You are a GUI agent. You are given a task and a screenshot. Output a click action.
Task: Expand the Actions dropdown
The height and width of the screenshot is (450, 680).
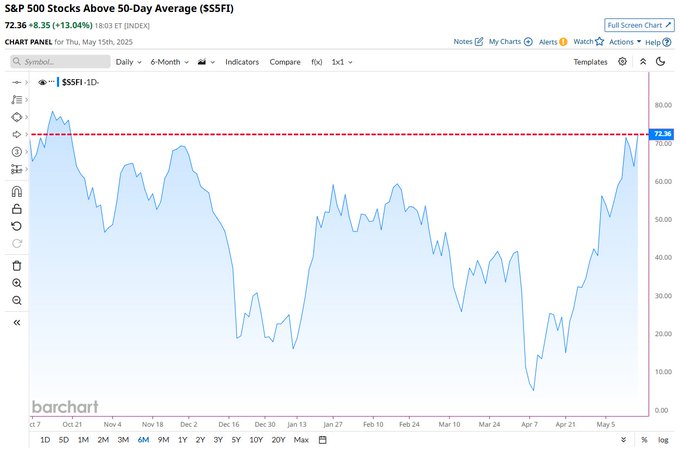625,42
